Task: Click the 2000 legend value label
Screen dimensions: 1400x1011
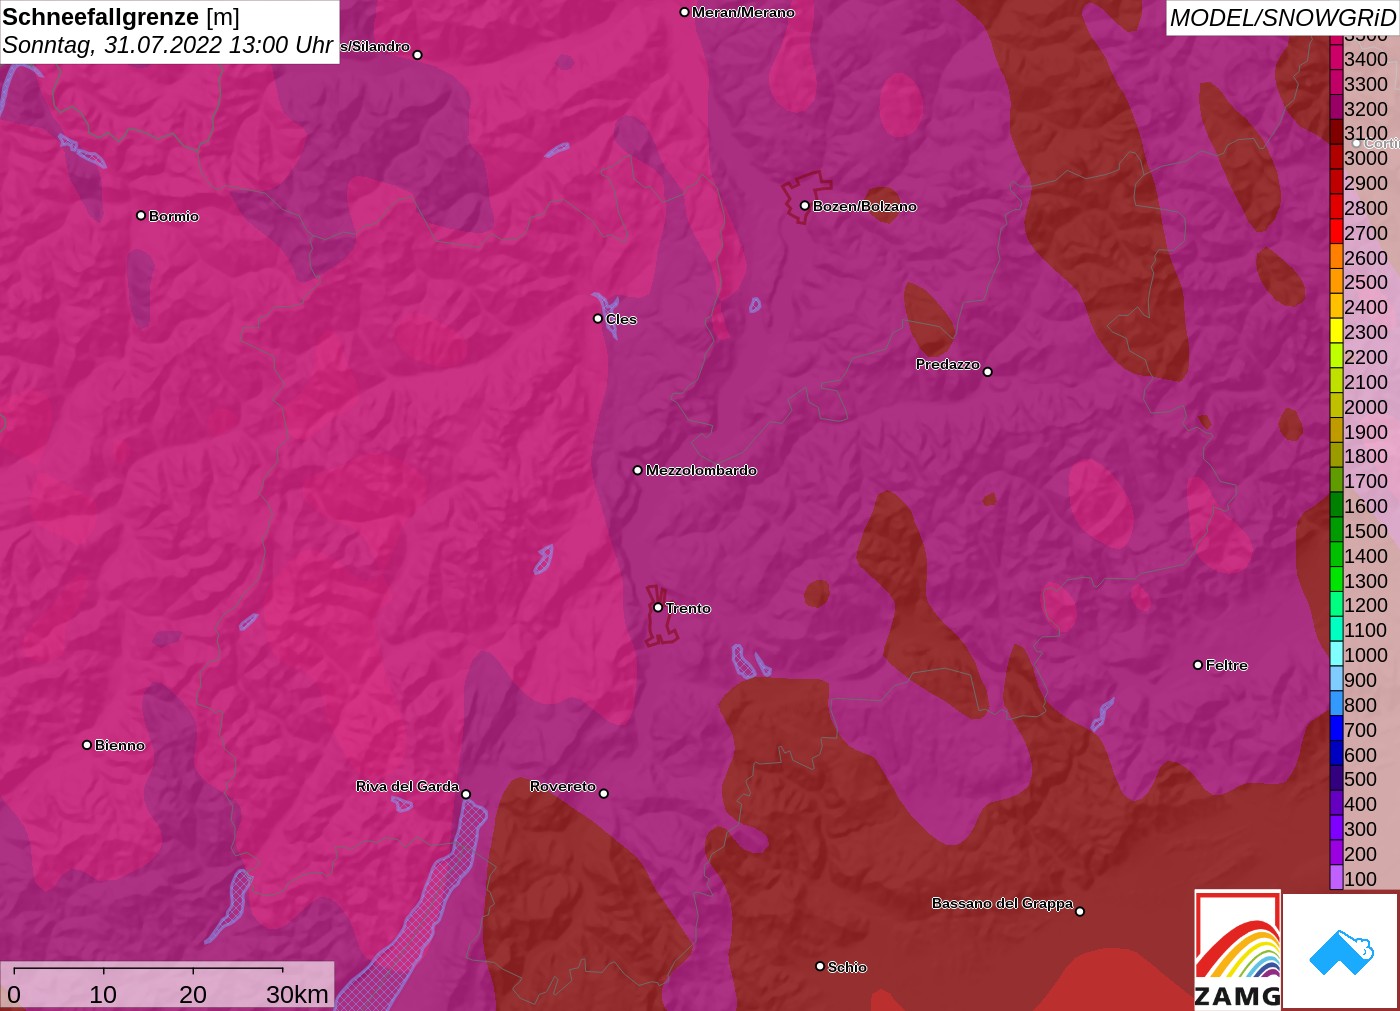Action: [1366, 407]
